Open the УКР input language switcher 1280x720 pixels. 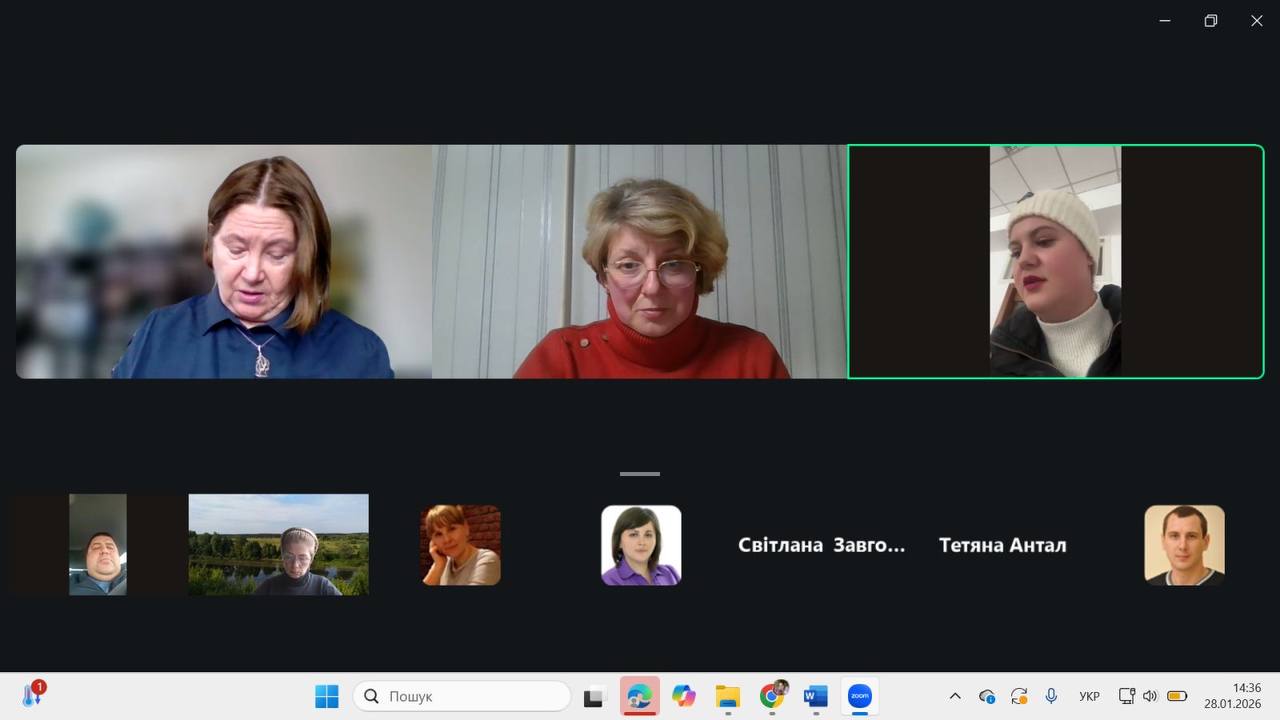coord(1089,696)
